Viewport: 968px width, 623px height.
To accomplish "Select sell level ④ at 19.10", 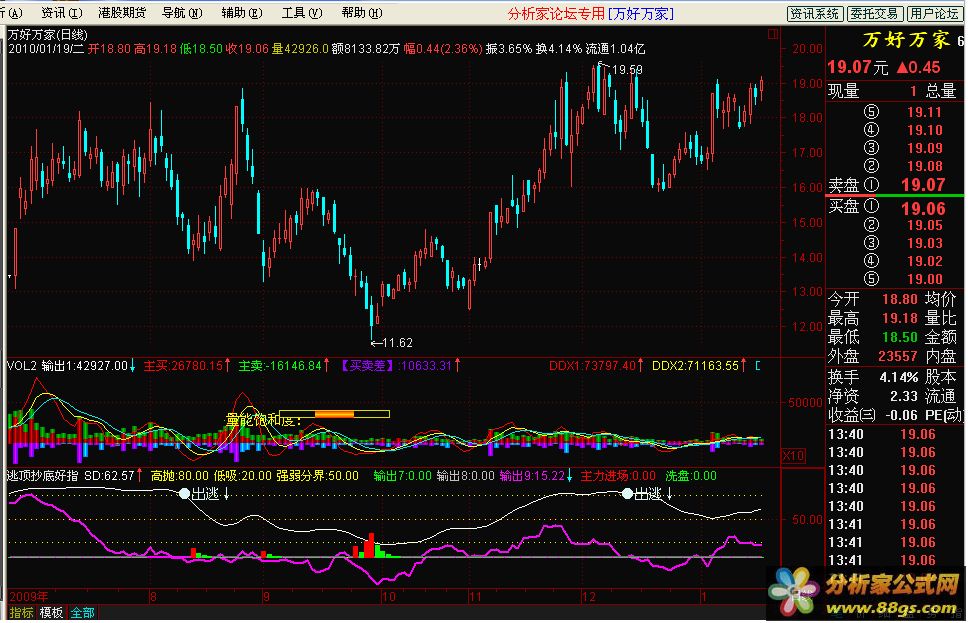I will coord(903,130).
